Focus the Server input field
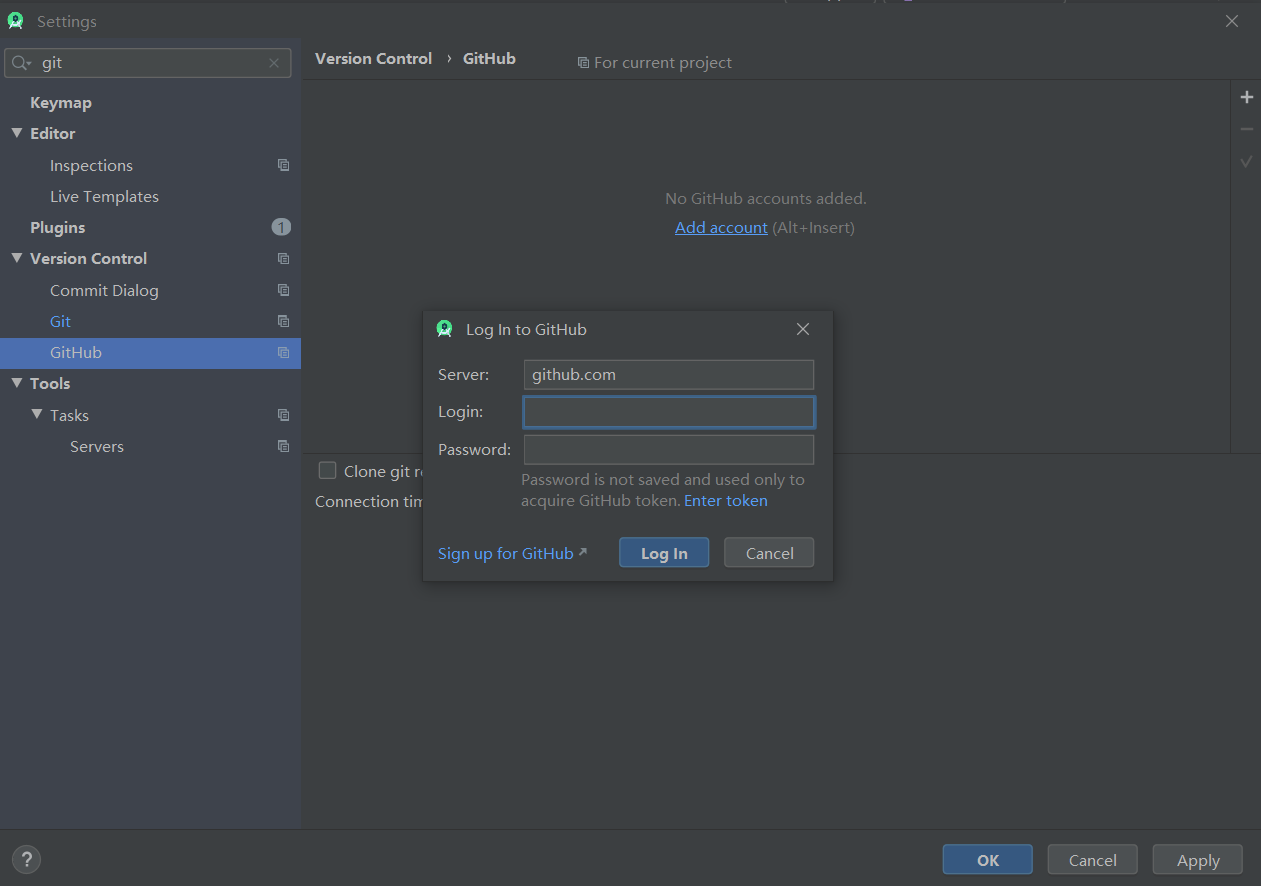 click(x=669, y=375)
